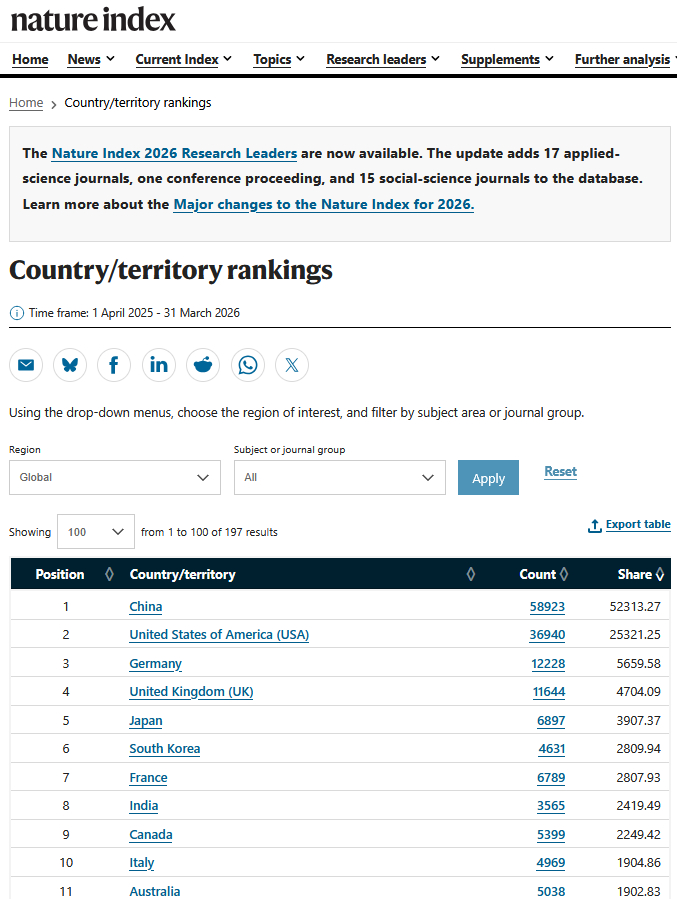Click Australia's count 5038
Screen dimensions: 677x899
551,892
